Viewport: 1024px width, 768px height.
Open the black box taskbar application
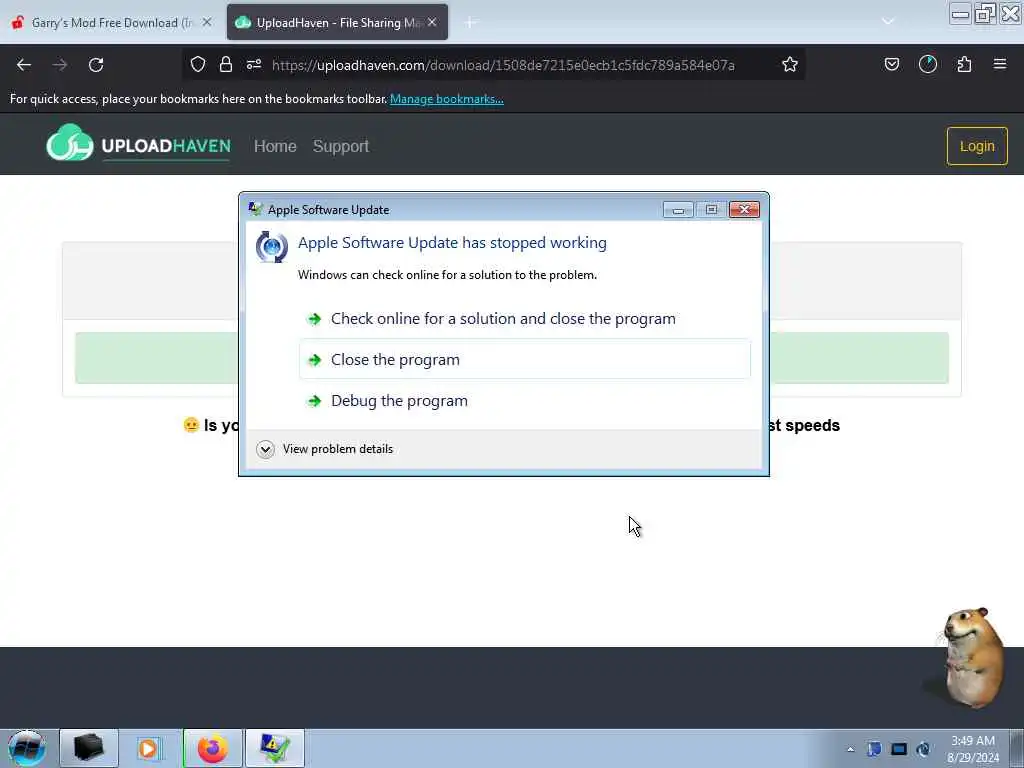coord(89,748)
